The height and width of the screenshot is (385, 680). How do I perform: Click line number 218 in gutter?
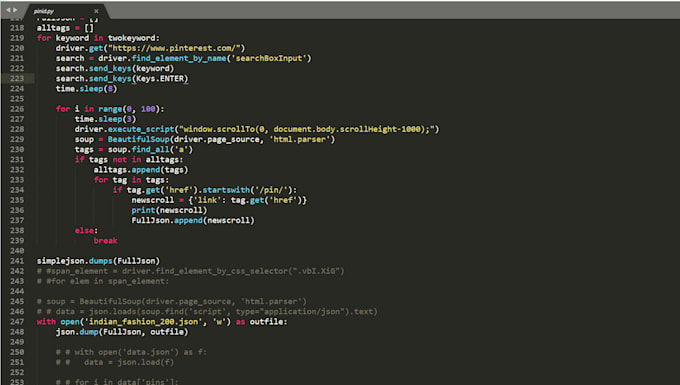tap(17, 28)
